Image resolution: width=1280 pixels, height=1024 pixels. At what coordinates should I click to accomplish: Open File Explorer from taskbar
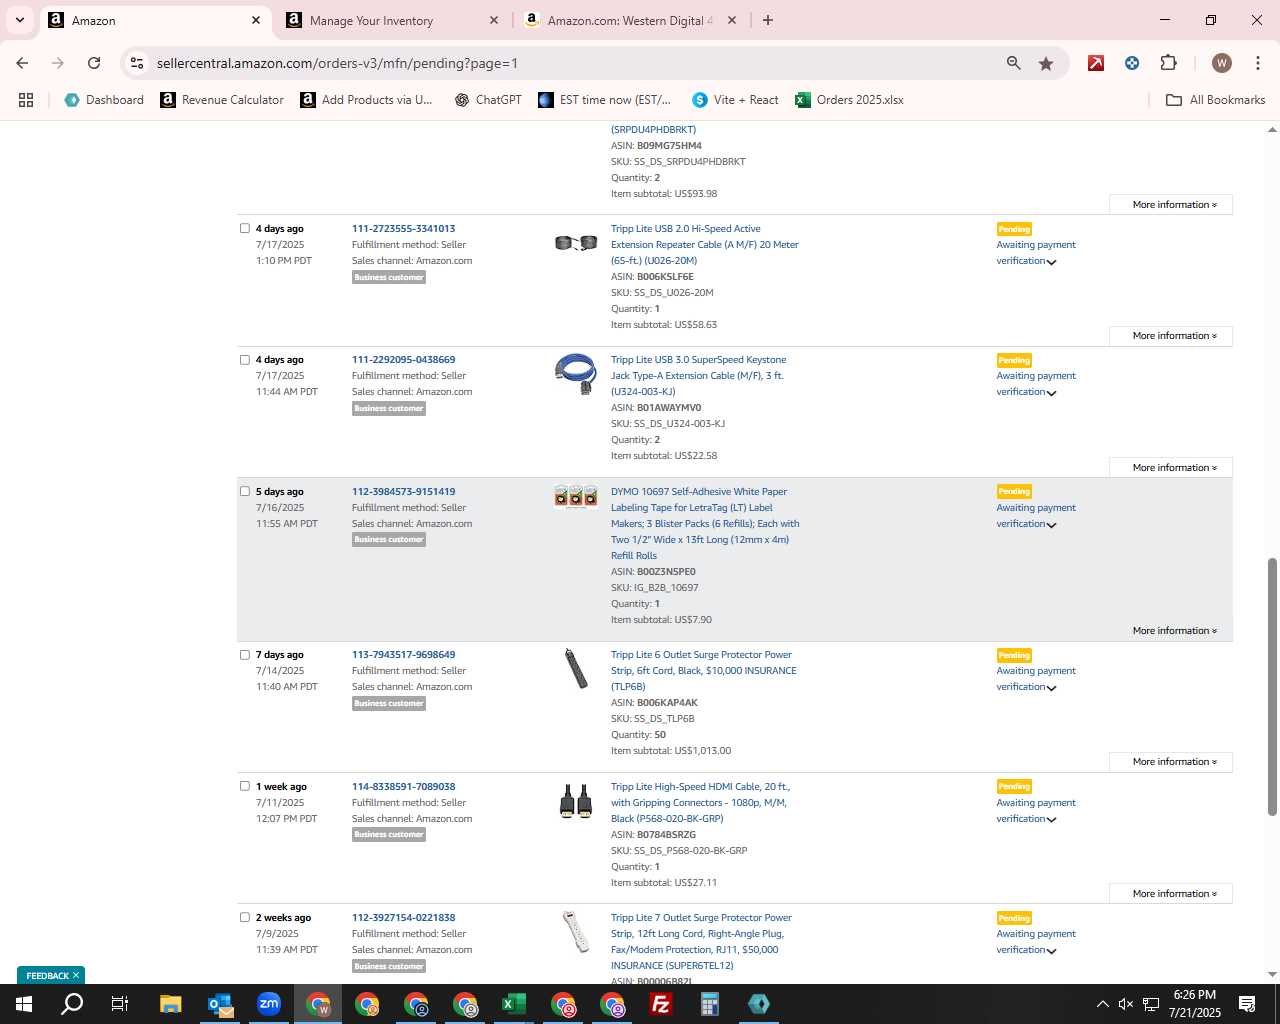[171, 1004]
